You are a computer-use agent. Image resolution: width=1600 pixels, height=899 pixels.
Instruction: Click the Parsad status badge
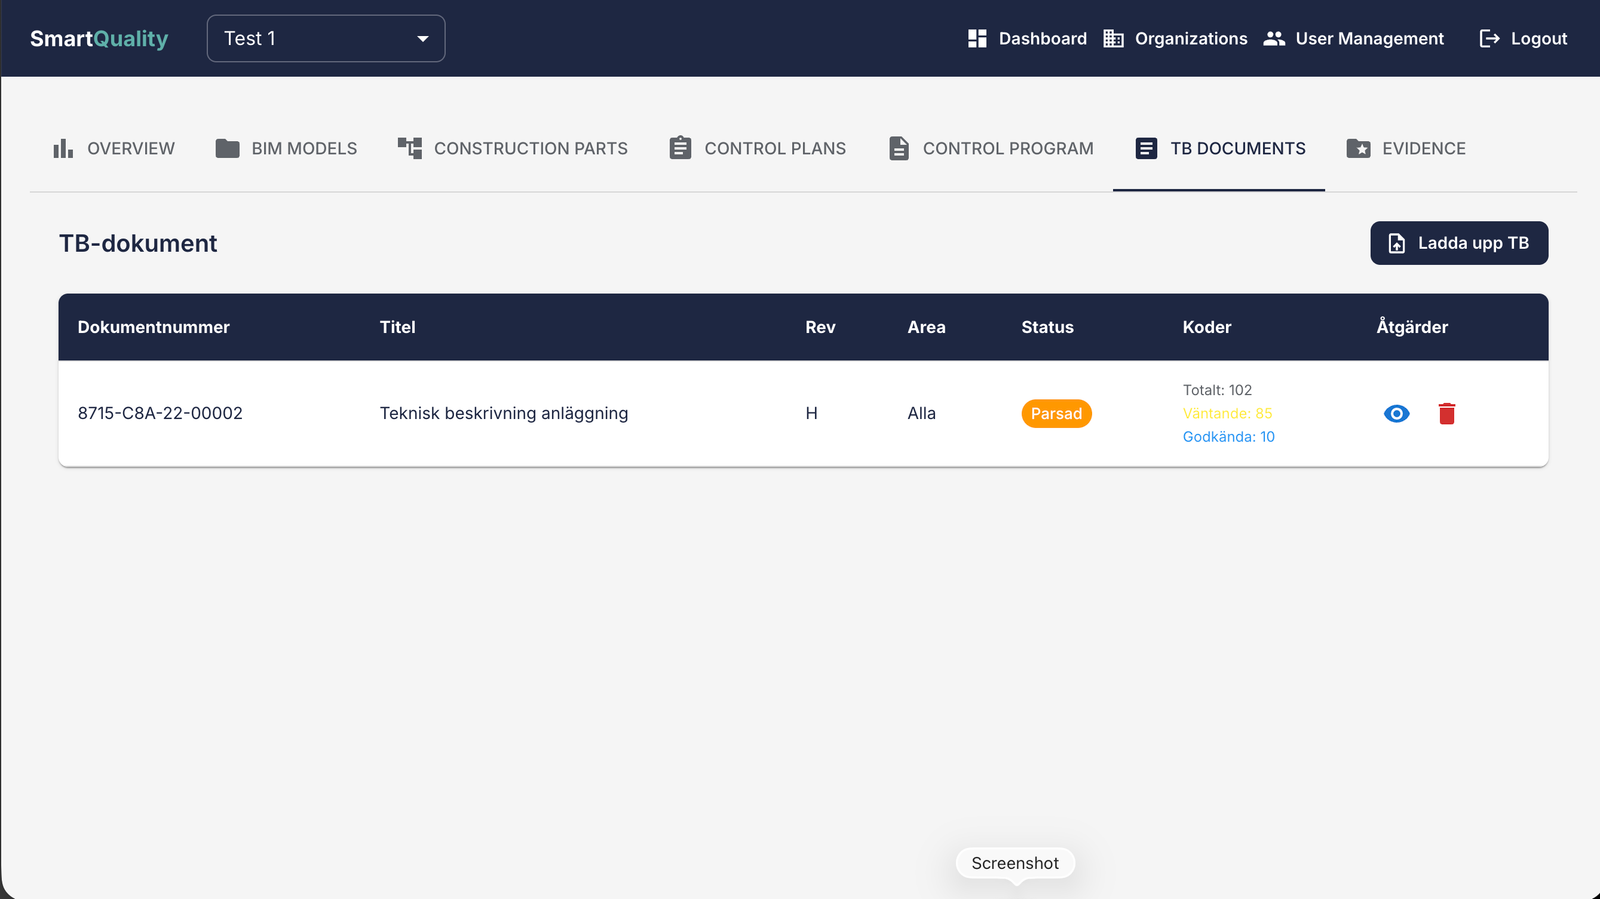point(1056,413)
